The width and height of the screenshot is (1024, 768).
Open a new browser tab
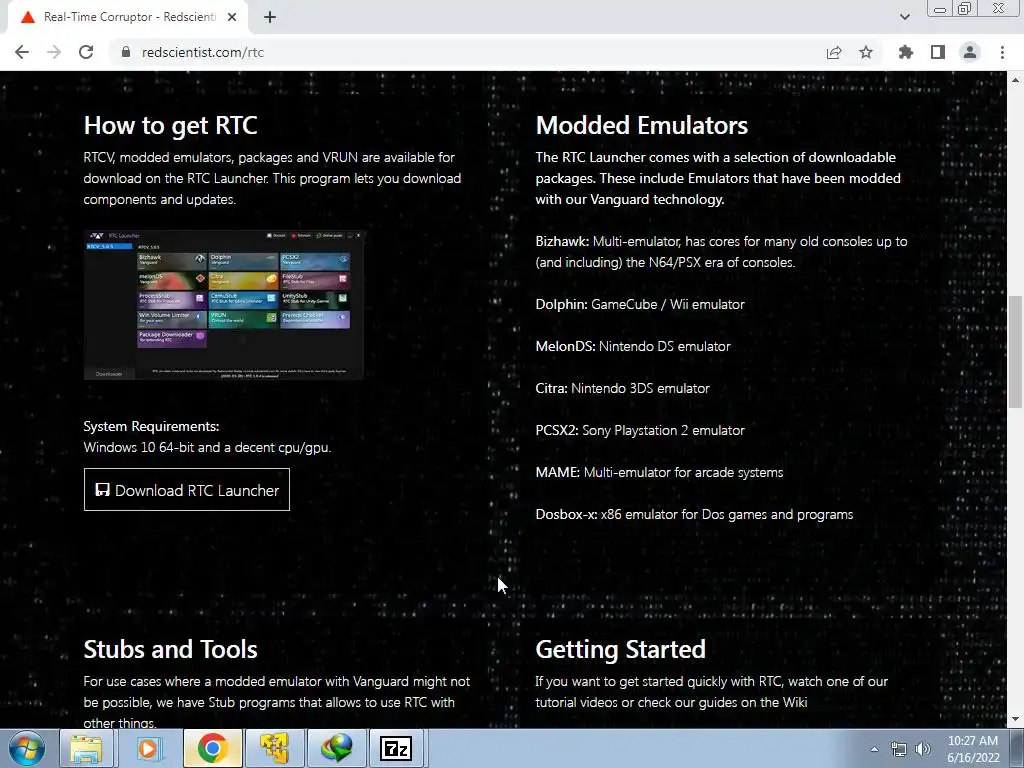click(x=270, y=18)
